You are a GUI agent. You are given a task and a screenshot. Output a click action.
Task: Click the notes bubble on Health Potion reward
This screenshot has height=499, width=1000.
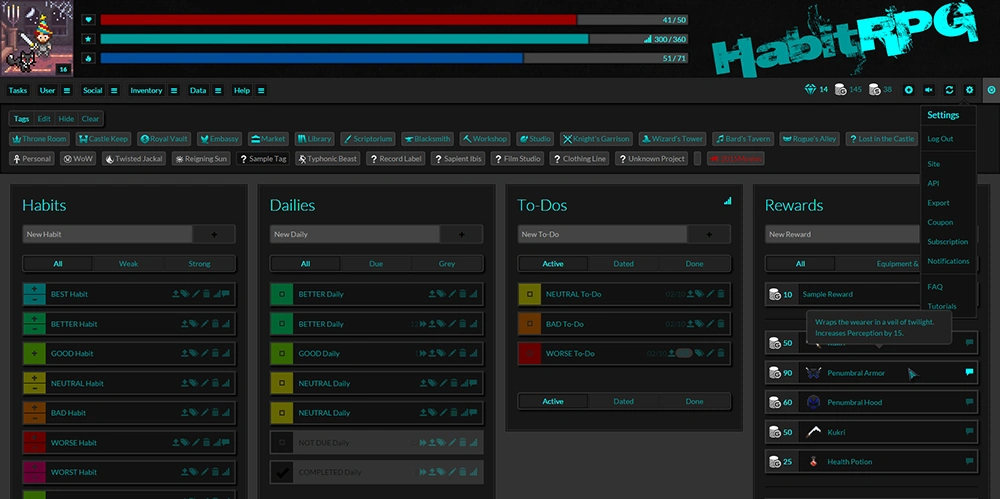(x=969, y=461)
